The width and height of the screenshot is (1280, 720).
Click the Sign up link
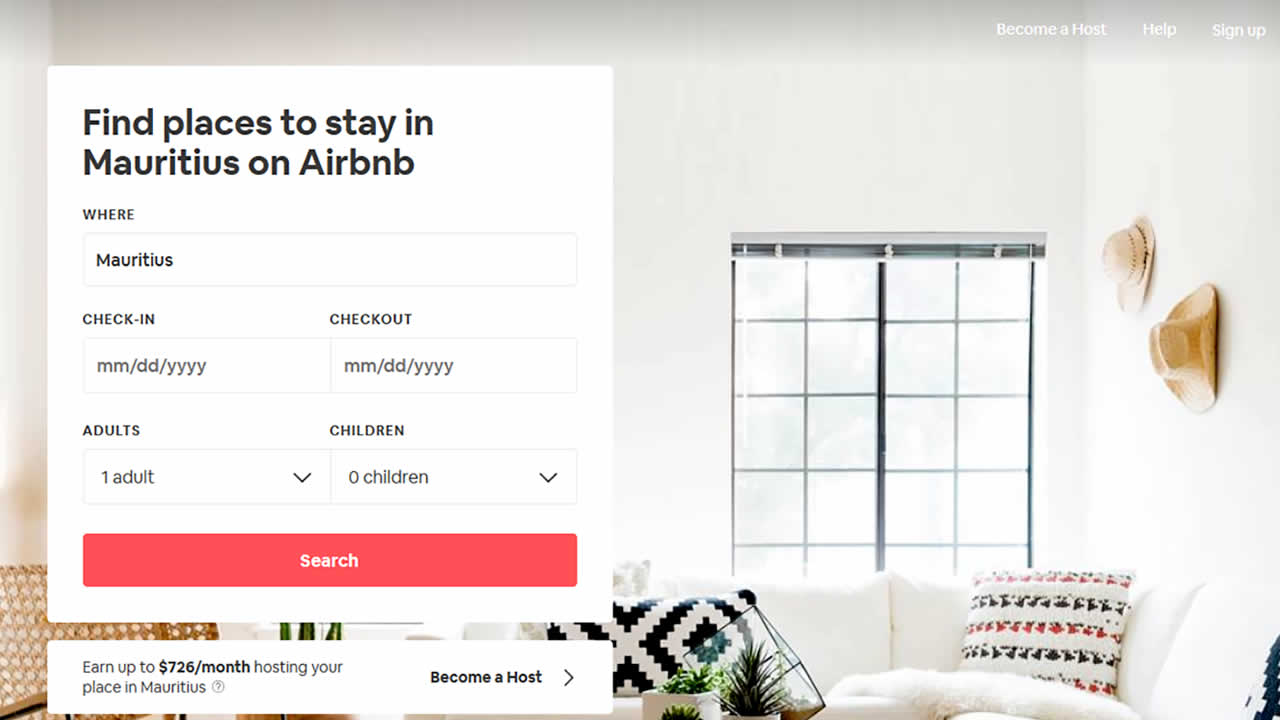pos(1238,30)
